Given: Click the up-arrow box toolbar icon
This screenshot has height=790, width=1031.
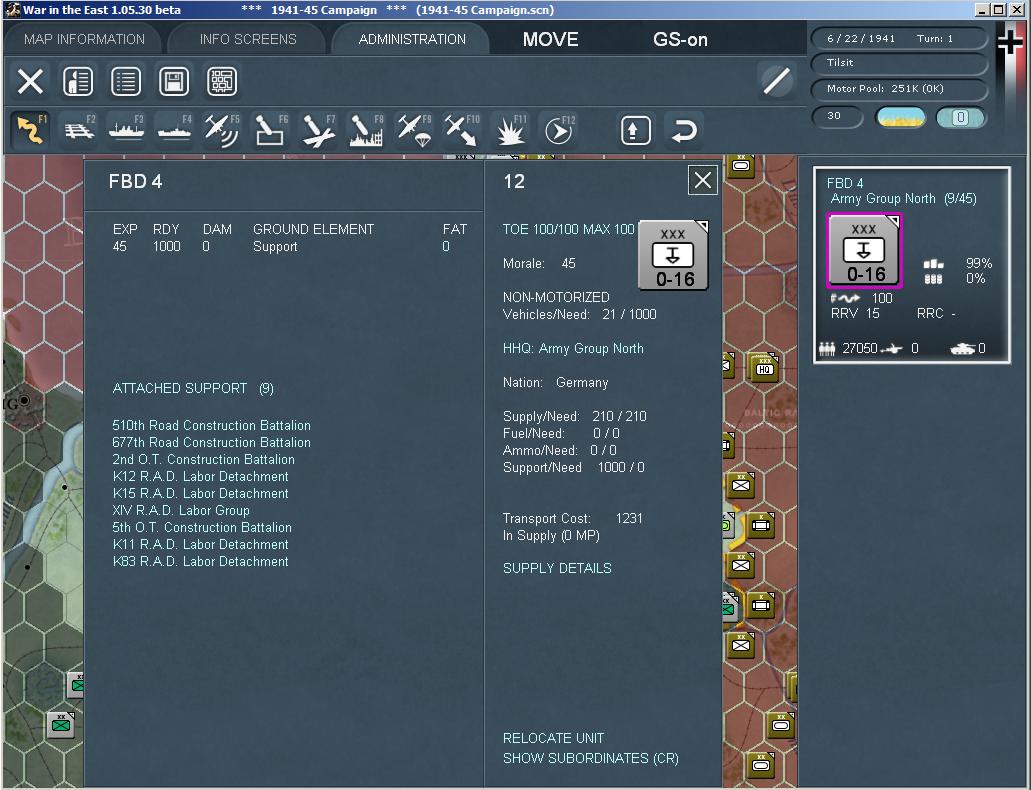Looking at the screenshot, I should [x=635, y=130].
